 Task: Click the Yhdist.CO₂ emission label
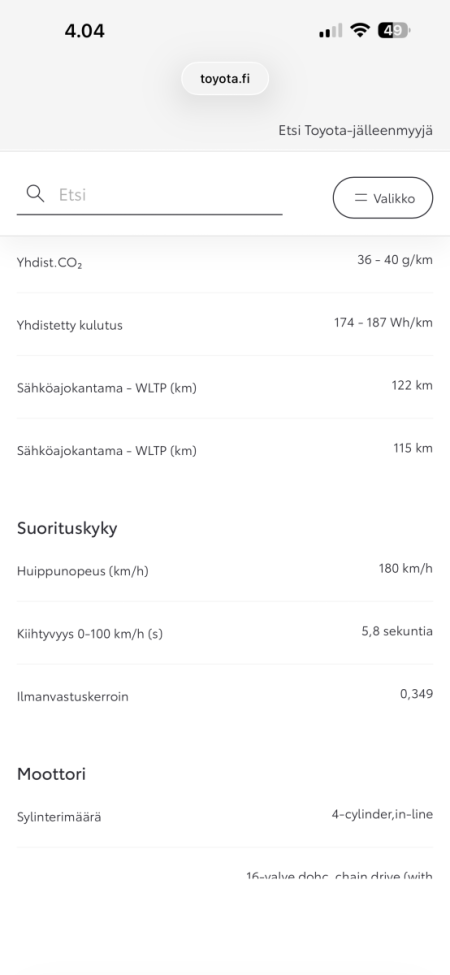pyautogui.click(x=50, y=263)
